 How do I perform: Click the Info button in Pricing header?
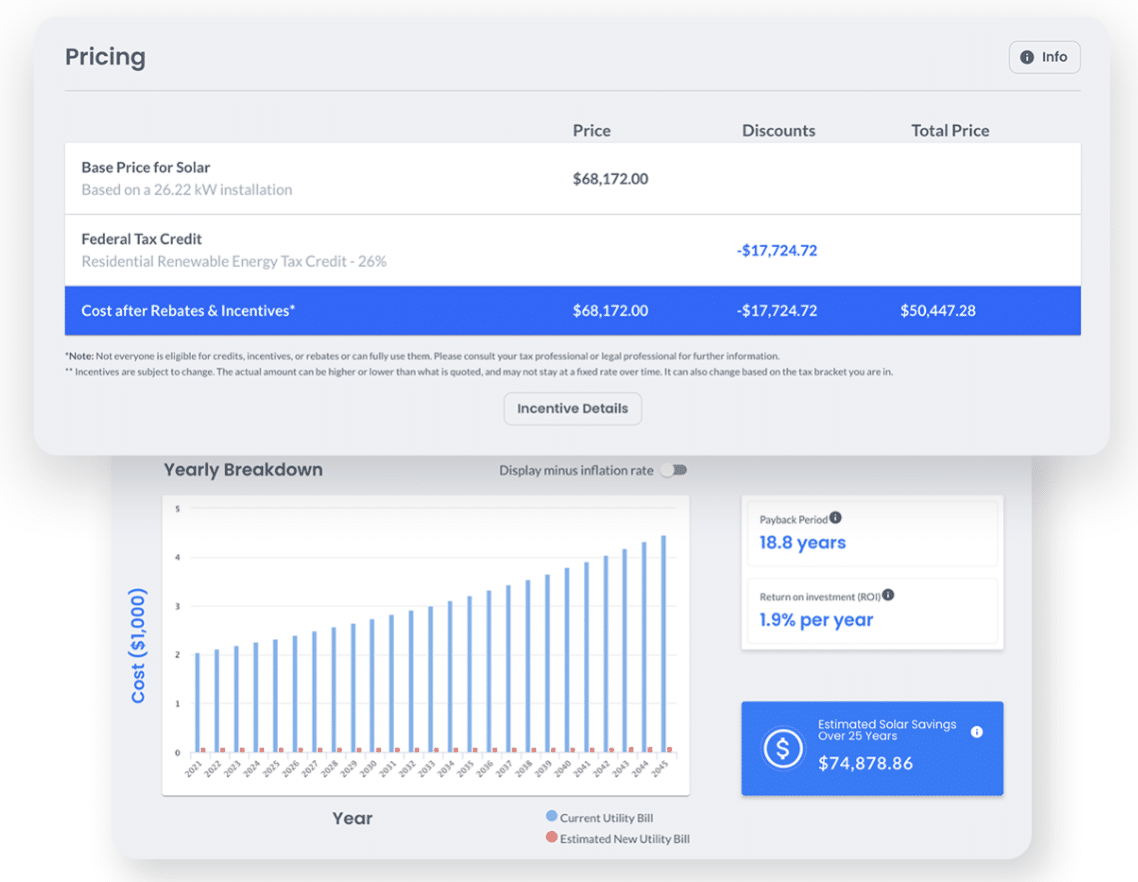click(x=1044, y=57)
